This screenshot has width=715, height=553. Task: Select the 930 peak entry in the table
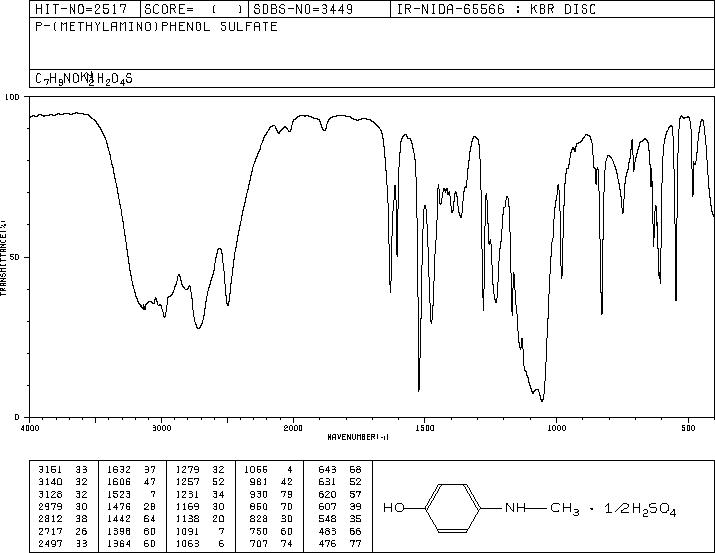pos(273,494)
